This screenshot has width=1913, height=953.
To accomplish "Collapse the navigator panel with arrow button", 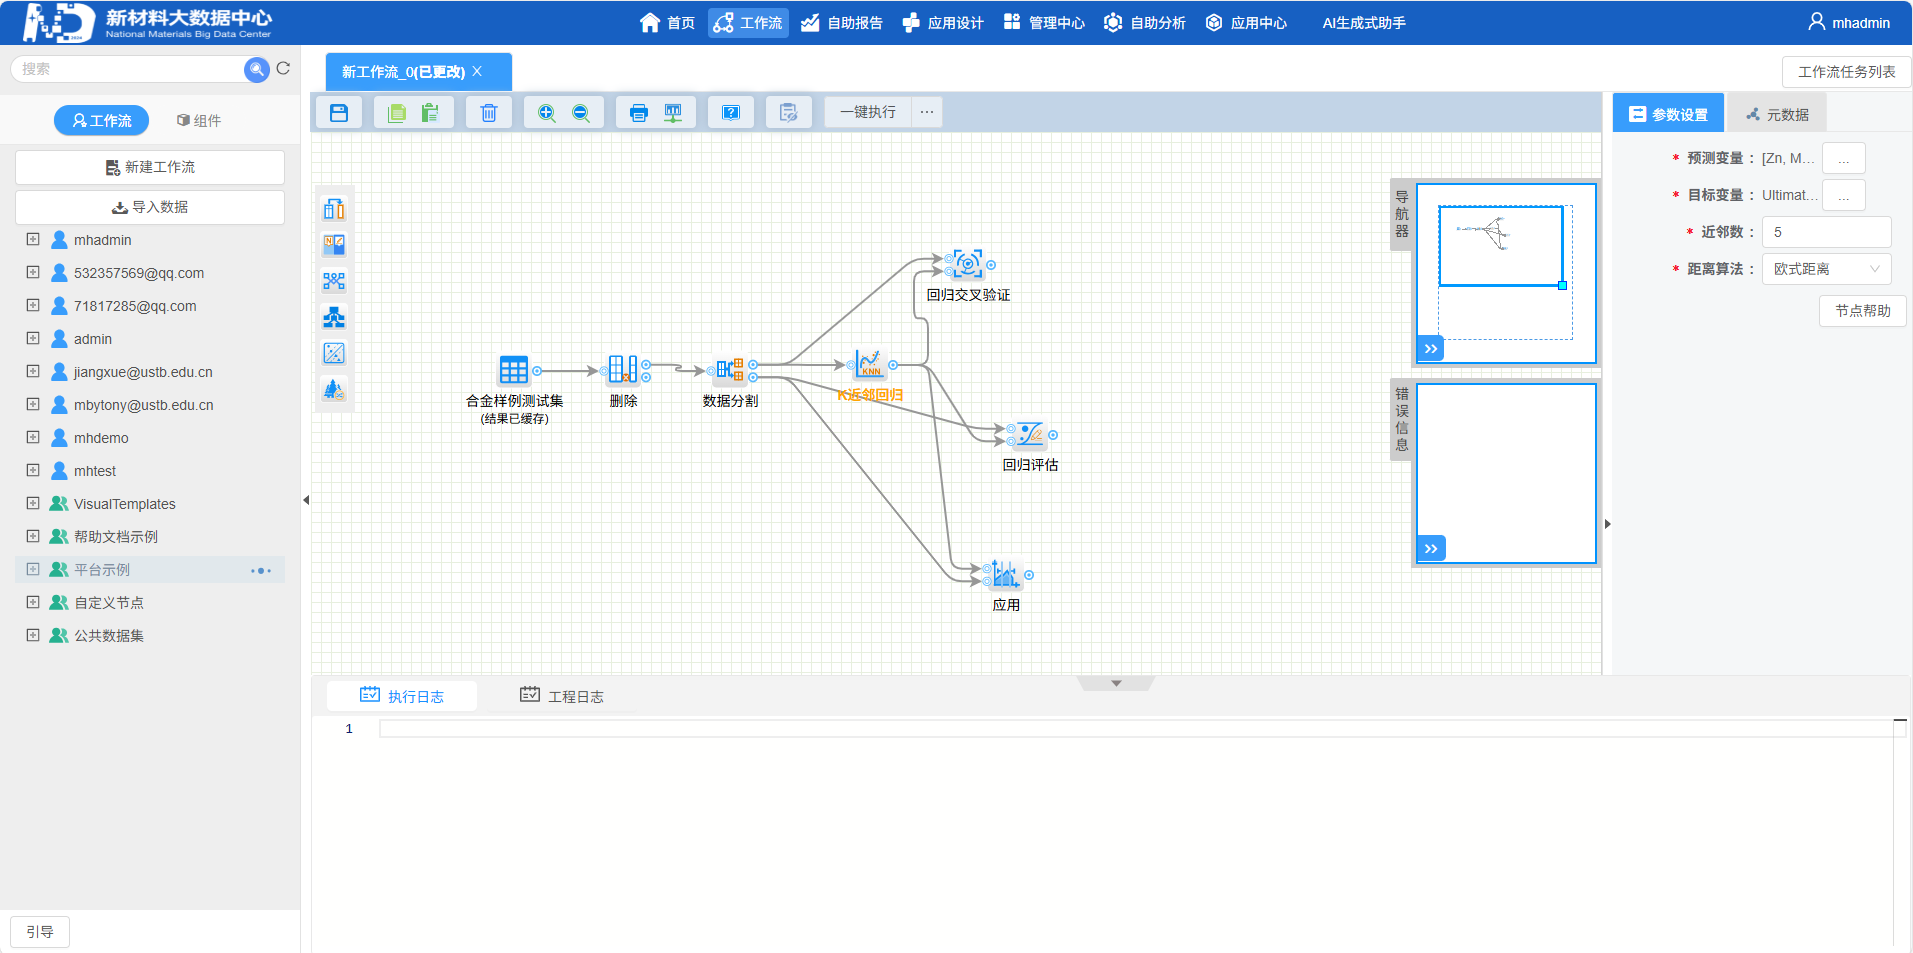I will 1431,348.
